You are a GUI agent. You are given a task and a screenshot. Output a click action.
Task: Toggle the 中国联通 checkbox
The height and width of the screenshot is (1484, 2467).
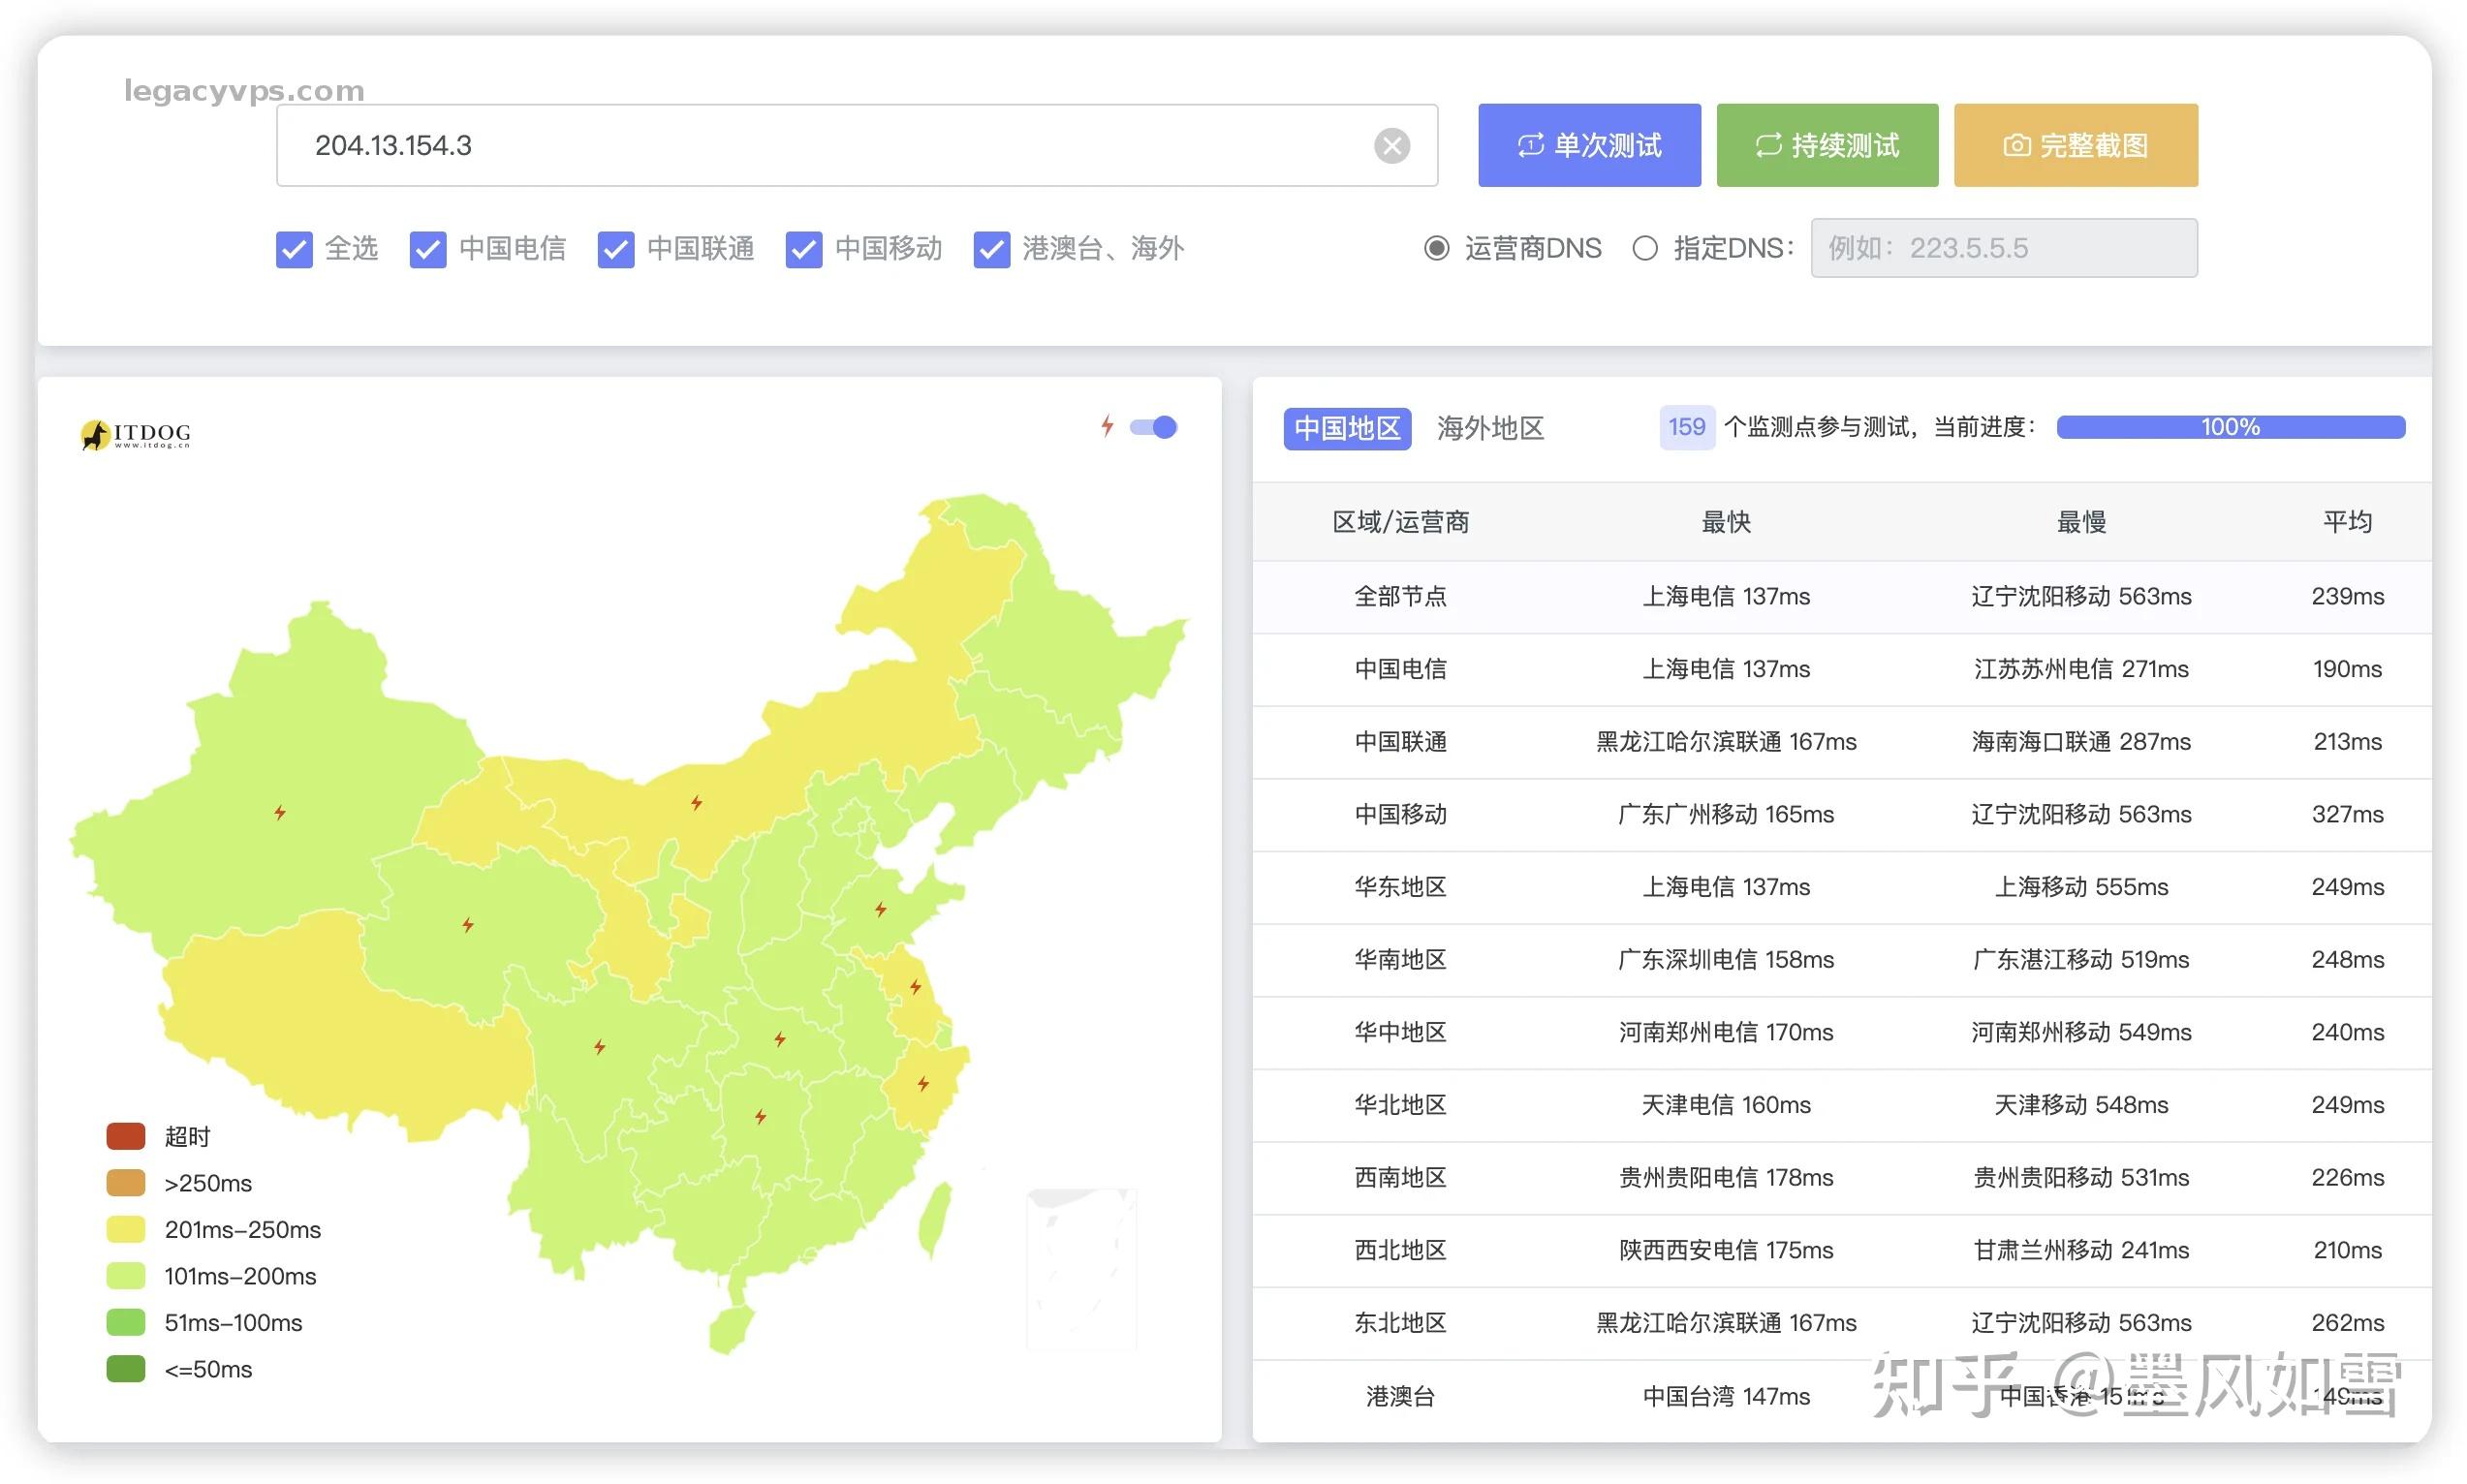click(x=616, y=249)
